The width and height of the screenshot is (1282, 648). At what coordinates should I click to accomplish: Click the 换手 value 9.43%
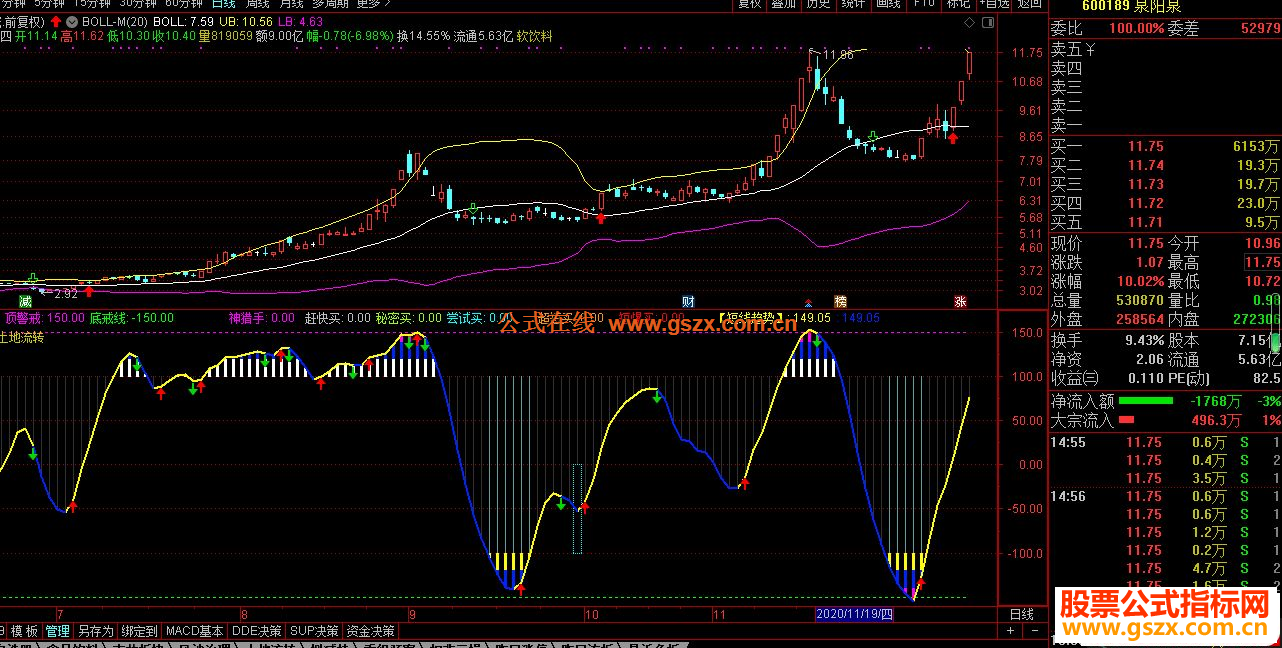(x=1143, y=339)
